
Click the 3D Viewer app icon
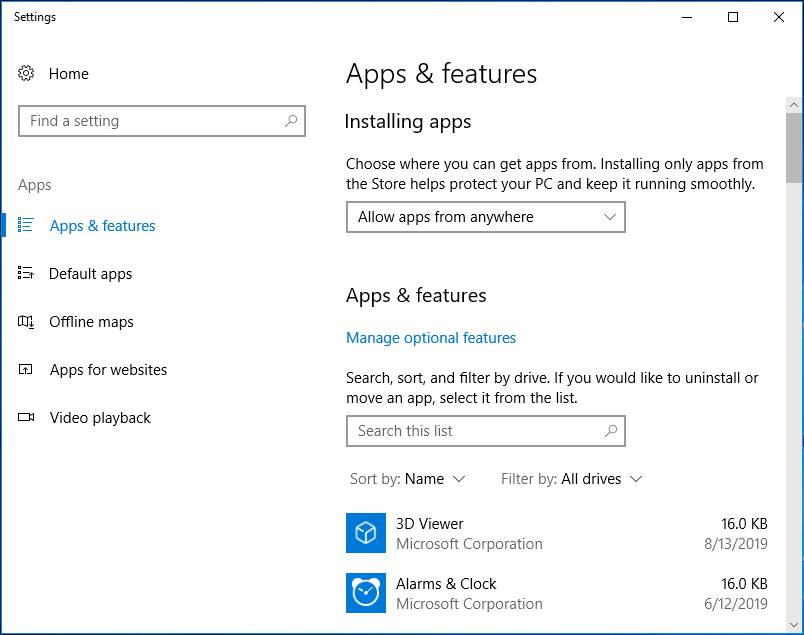pyautogui.click(x=366, y=533)
